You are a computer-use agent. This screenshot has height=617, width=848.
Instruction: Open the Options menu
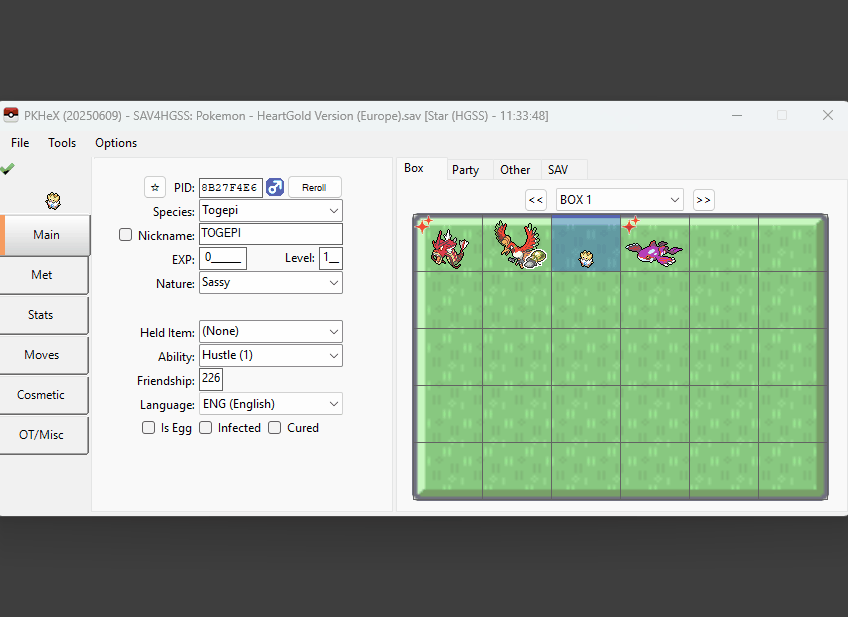[x=116, y=143]
